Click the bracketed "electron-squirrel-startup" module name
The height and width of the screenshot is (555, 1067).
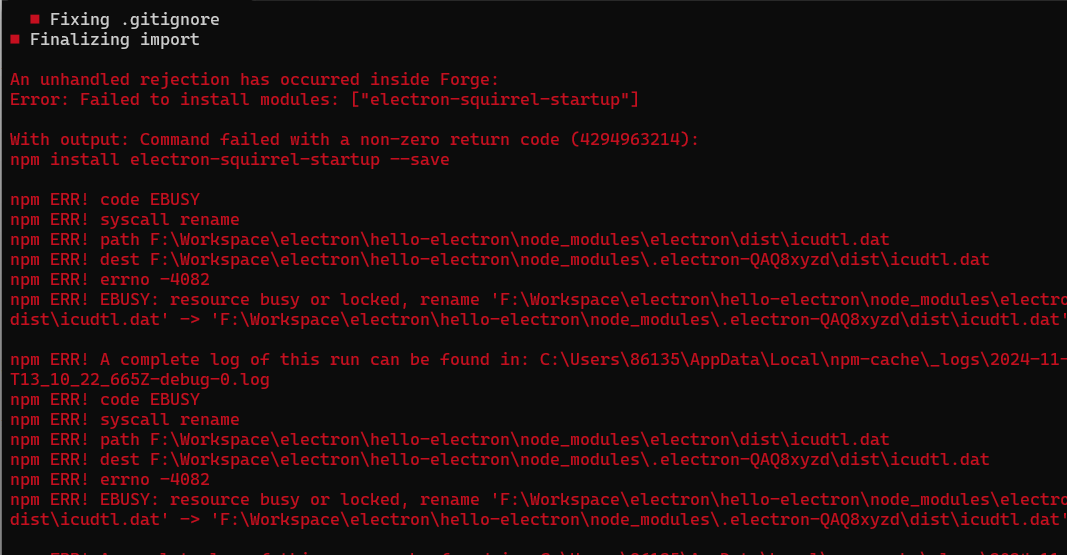tap(495, 99)
